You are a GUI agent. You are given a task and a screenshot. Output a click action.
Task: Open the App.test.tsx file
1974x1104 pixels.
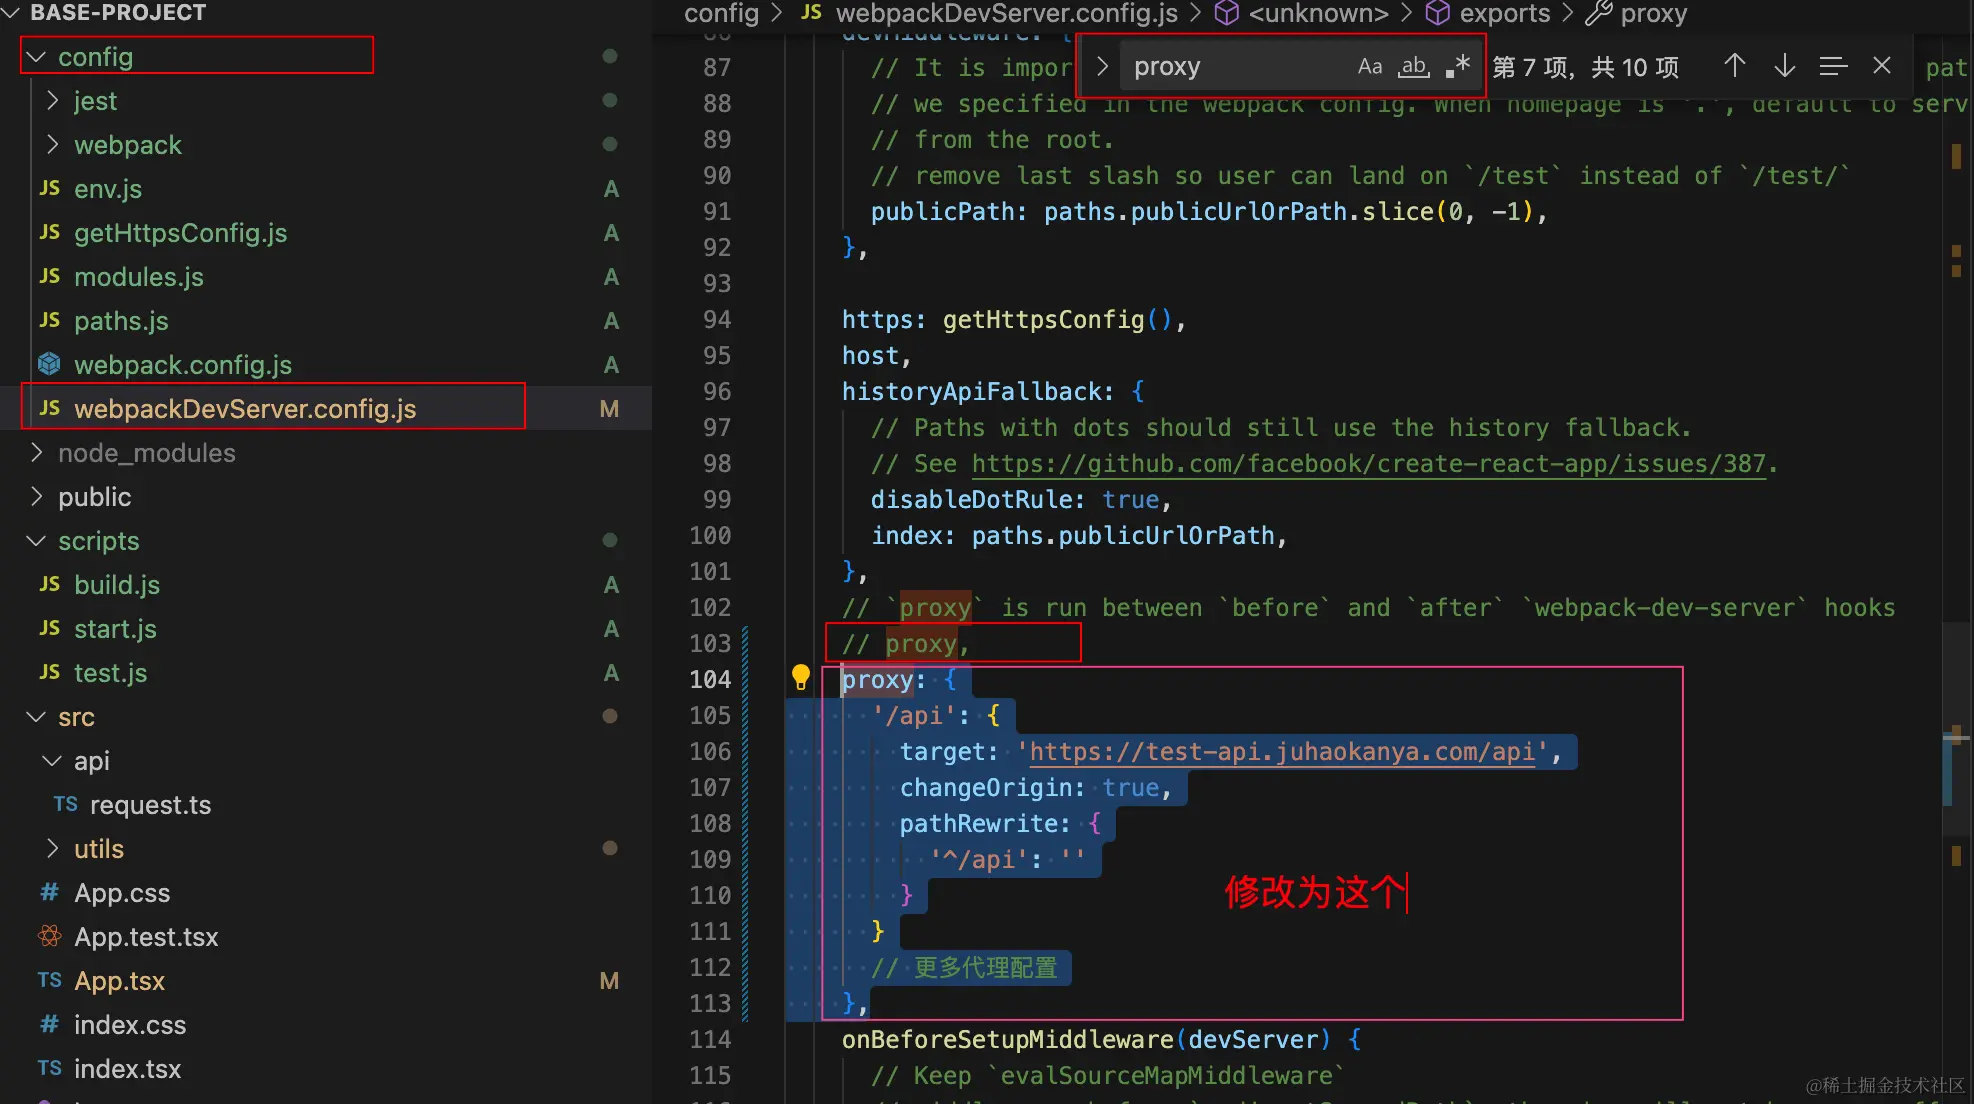[x=146, y=937]
